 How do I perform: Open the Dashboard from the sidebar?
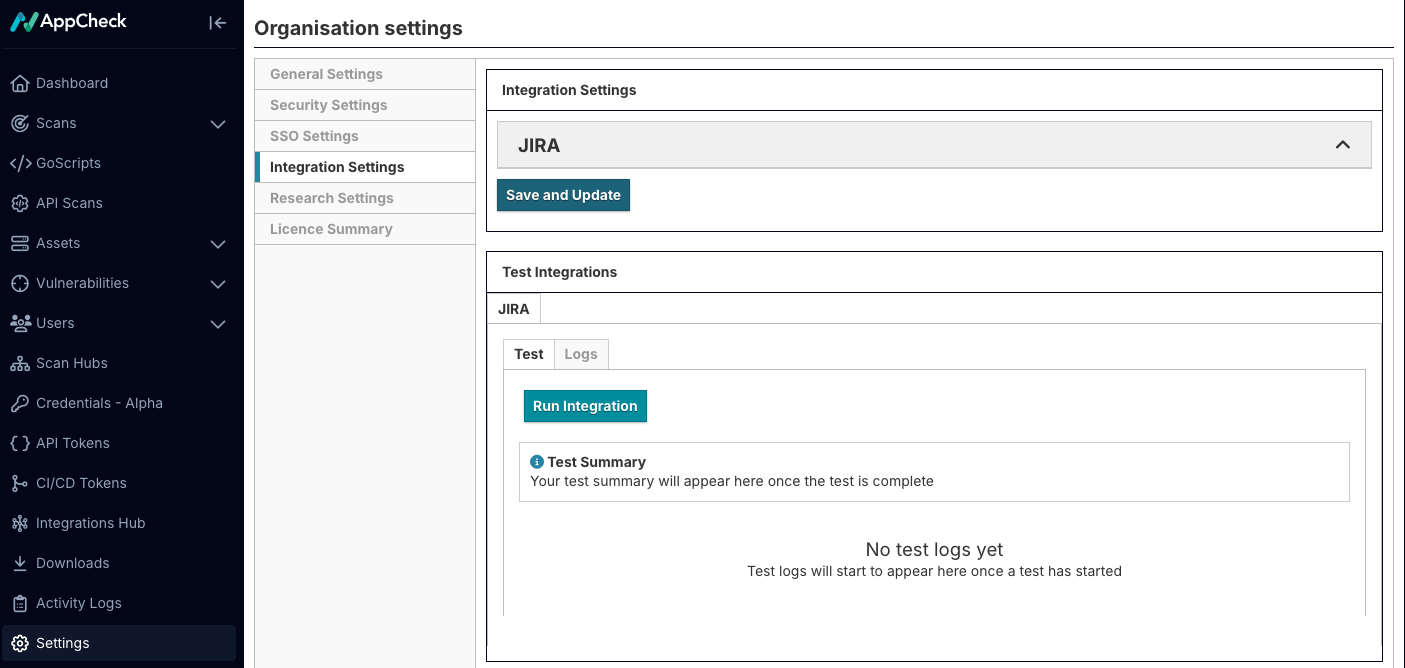[70, 83]
